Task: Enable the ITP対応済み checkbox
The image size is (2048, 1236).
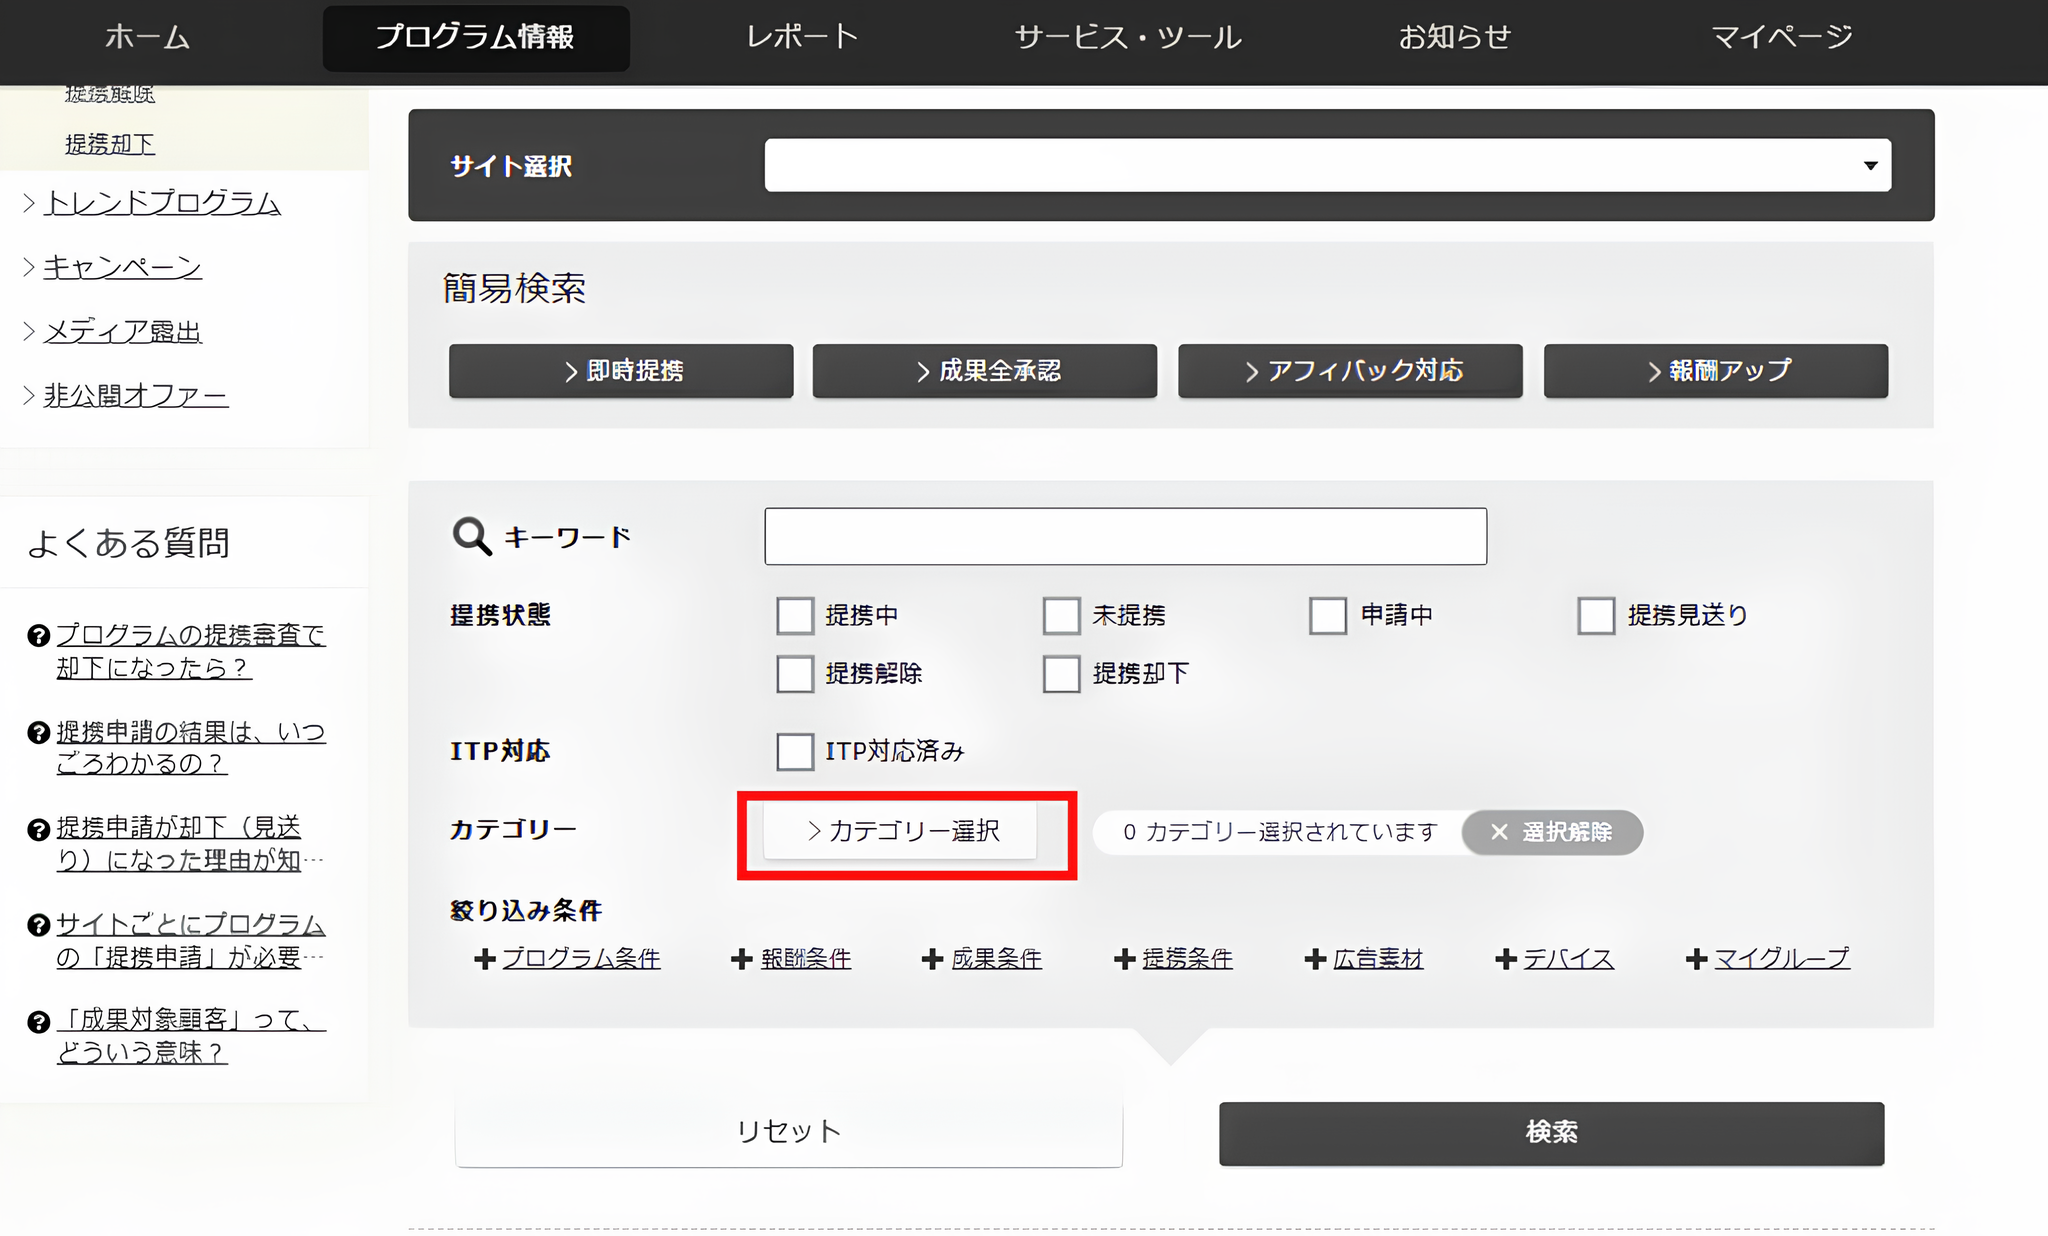Action: [x=794, y=751]
